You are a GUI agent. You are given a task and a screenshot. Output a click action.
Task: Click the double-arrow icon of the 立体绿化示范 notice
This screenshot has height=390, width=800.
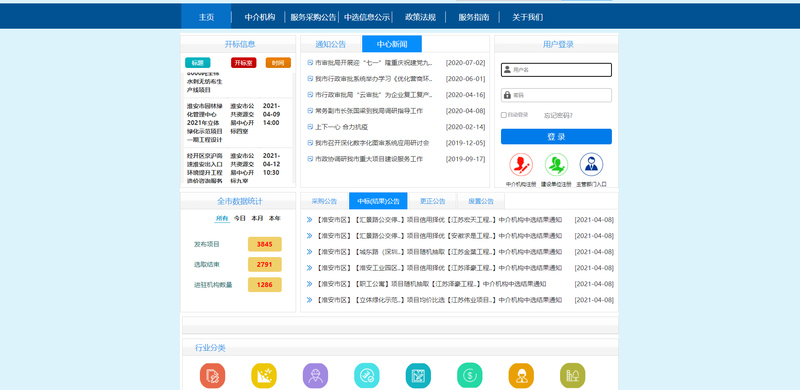(x=309, y=300)
